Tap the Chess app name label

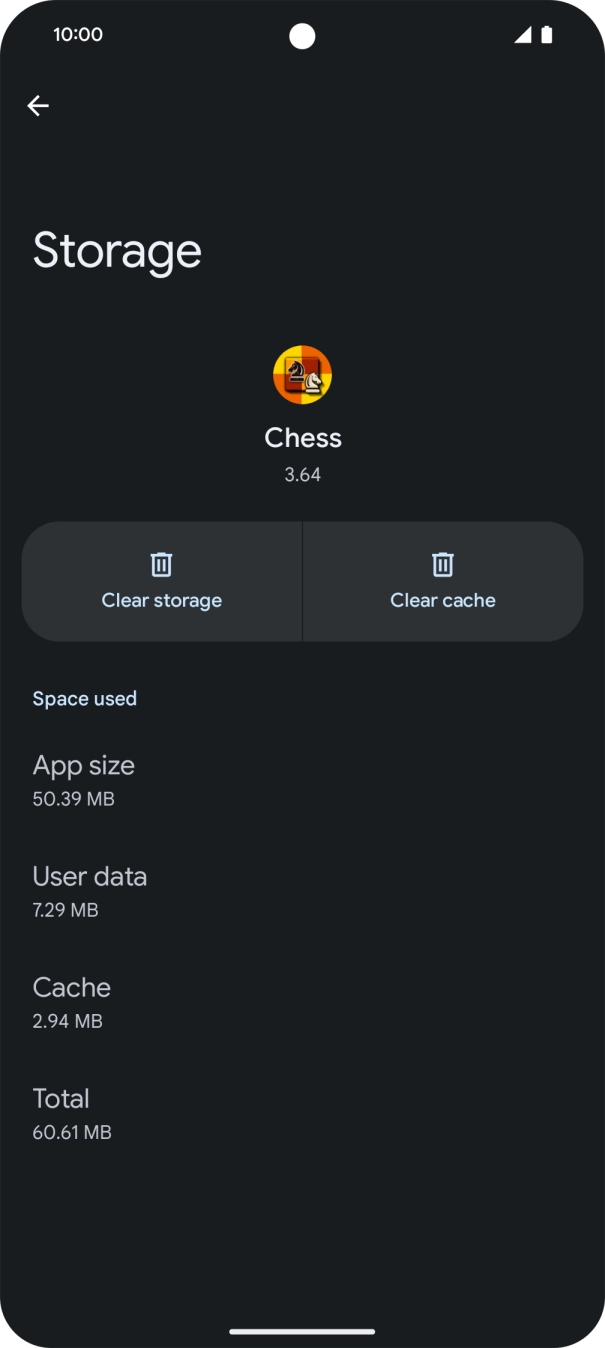coord(302,437)
